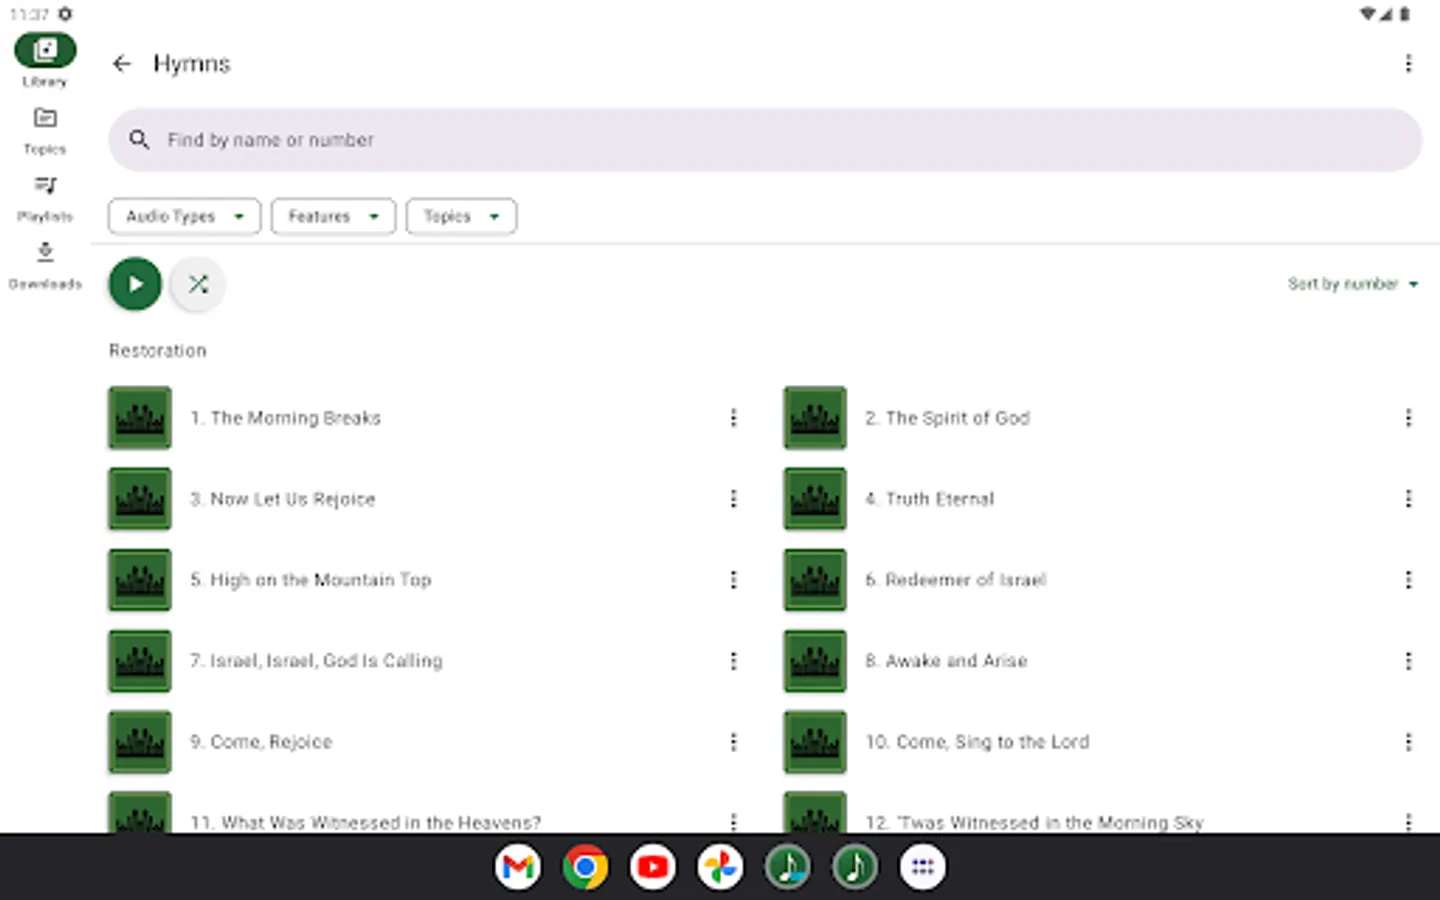Shuffle the hymns playback
This screenshot has height=900, width=1440.
(x=197, y=284)
